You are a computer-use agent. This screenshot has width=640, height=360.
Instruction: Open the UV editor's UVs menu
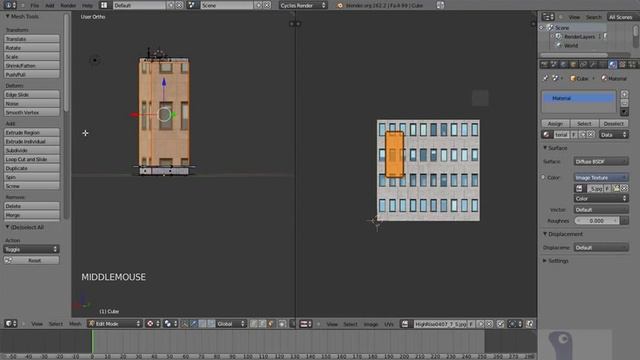(389, 324)
